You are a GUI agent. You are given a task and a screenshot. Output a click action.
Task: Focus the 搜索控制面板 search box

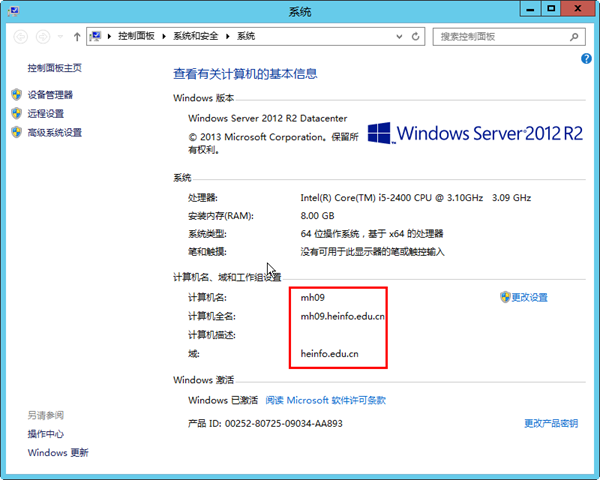[x=509, y=37]
